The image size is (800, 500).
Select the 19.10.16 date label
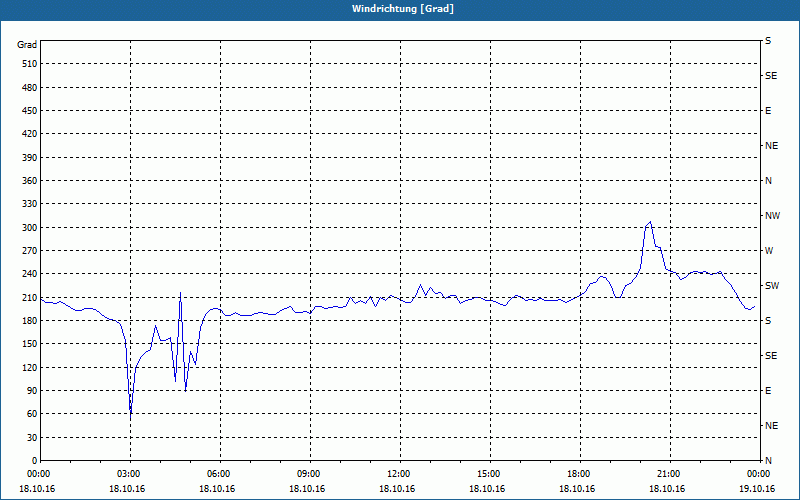pyautogui.click(x=757, y=489)
